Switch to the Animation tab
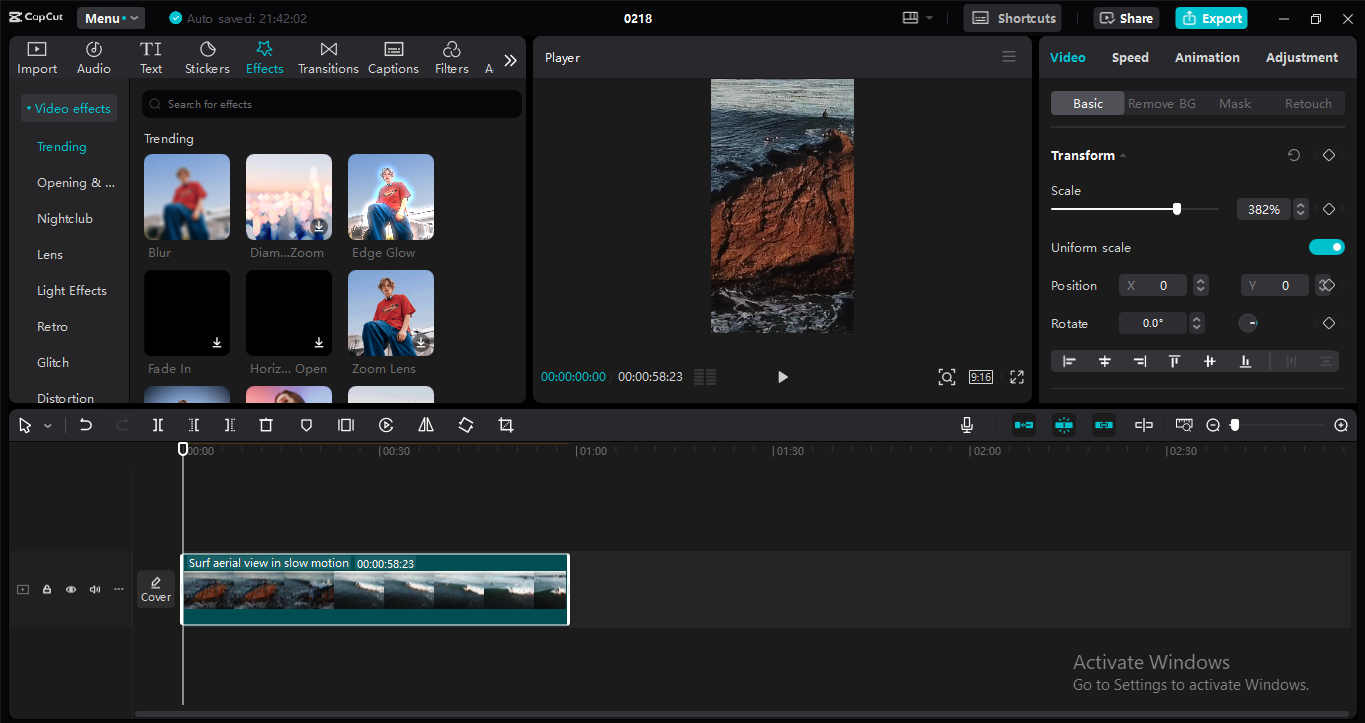This screenshot has width=1365, height=723. 1207,58
